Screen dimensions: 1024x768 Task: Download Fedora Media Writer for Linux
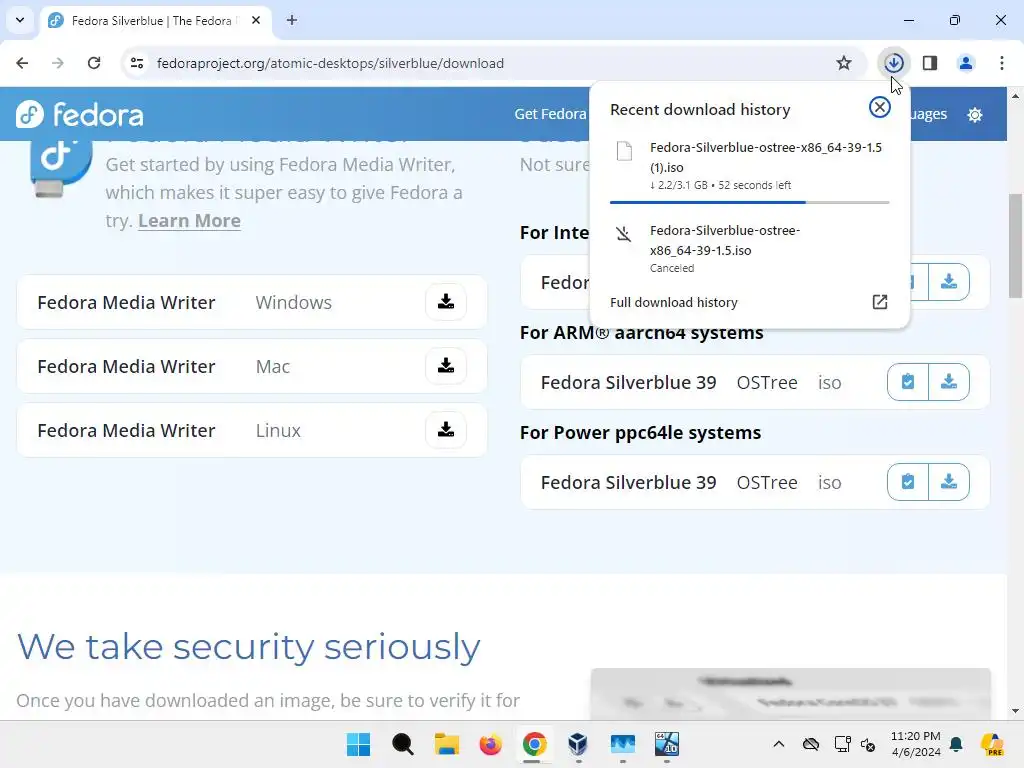pyautogui.click(x=446, y=430)
